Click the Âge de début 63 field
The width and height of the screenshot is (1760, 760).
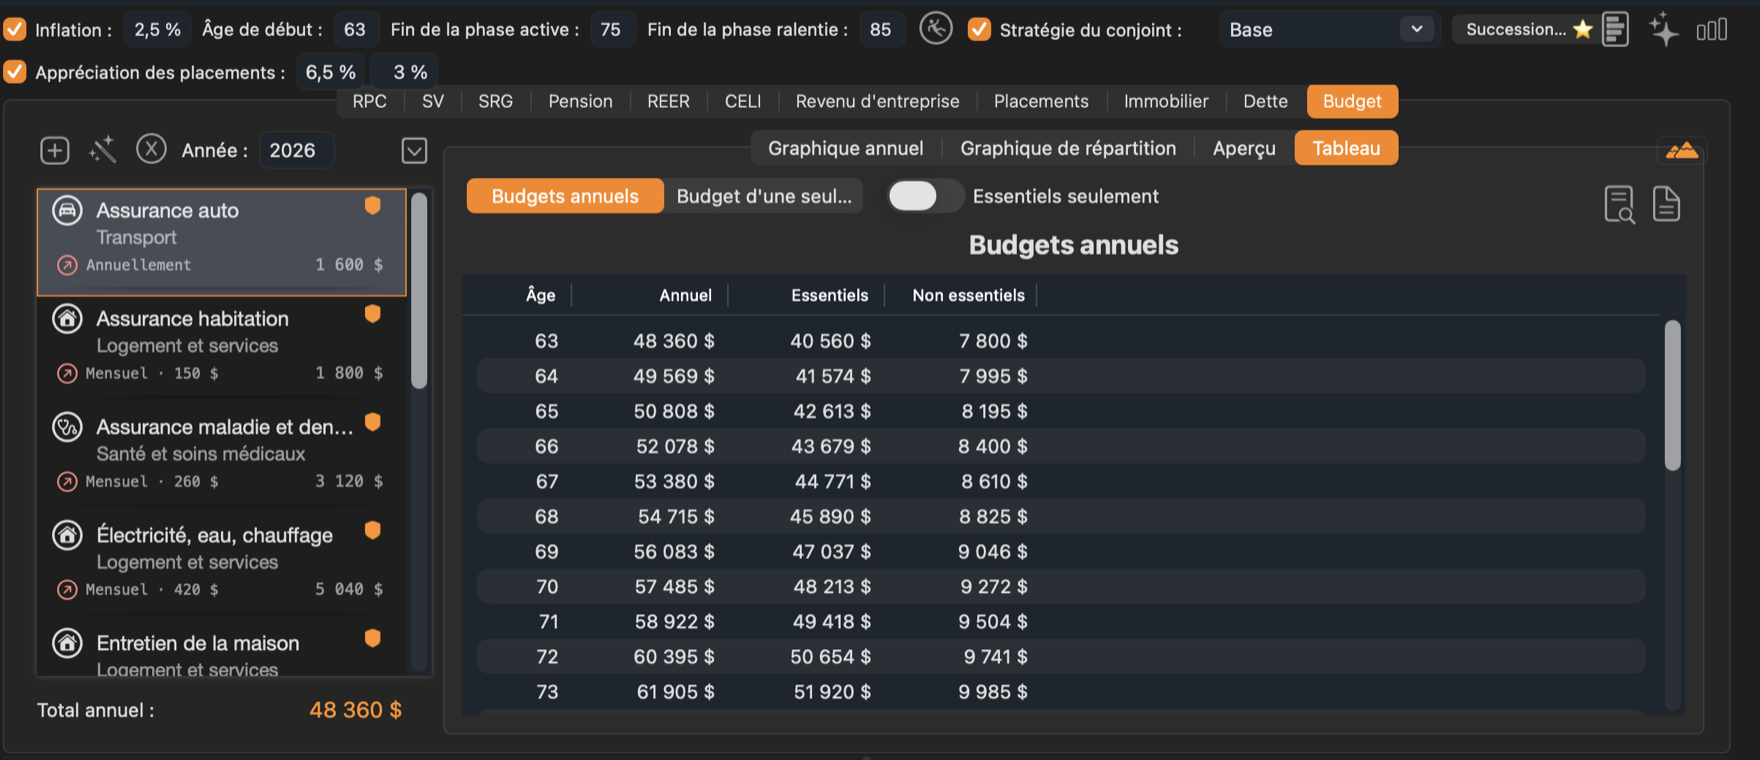pyautogui.click(x=355, y=29)
